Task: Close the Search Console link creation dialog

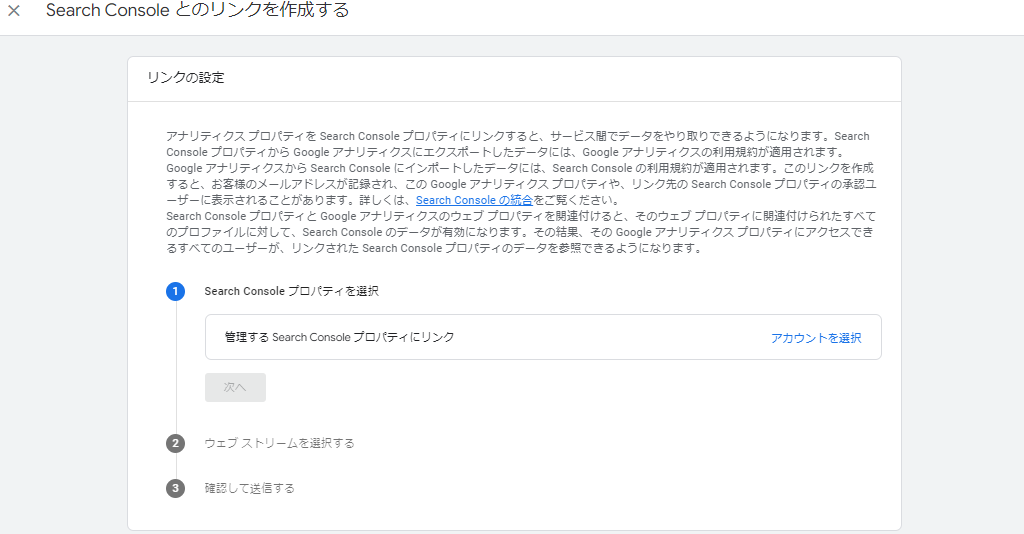Action: tap(14, 10)
